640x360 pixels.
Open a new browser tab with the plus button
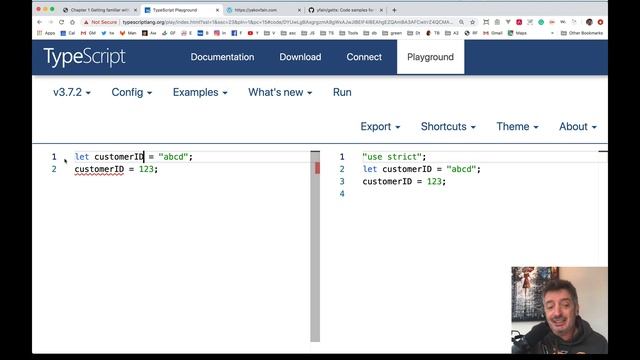(x=394, y=10)
